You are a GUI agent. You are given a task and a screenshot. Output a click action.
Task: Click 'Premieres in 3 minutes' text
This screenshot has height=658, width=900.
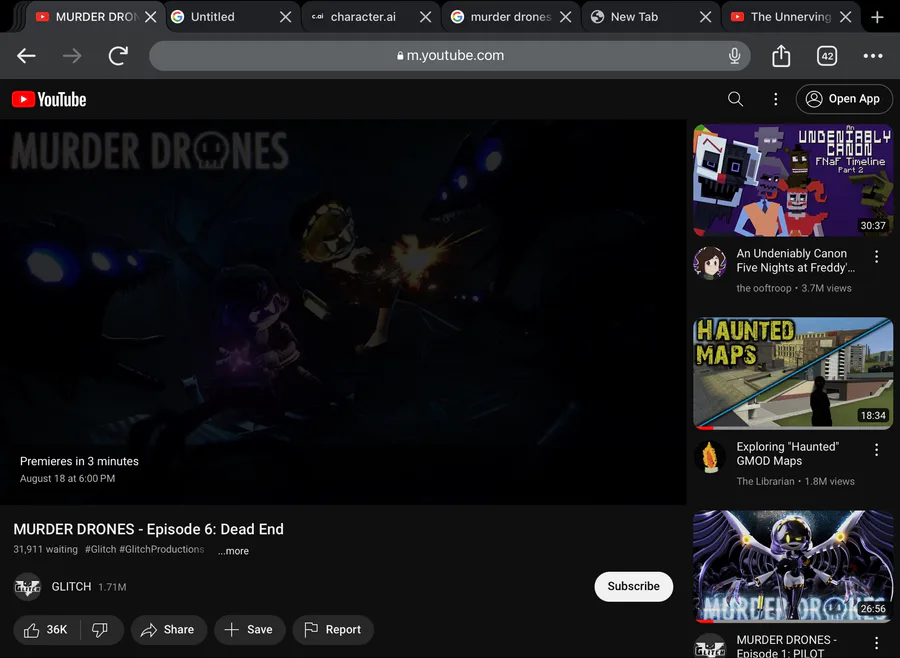(79, 461)
